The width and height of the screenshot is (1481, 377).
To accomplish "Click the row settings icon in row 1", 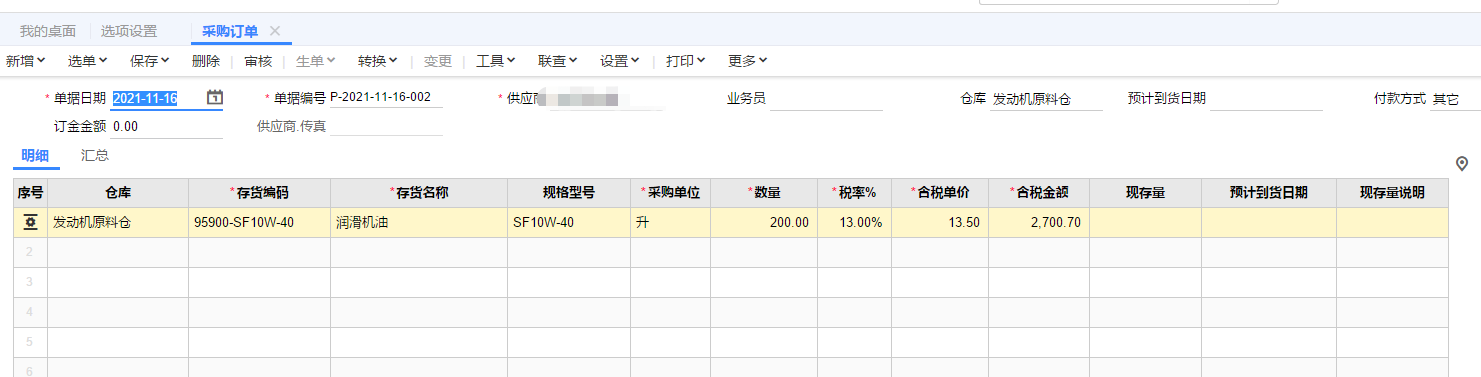I will (x=30, y=222).
